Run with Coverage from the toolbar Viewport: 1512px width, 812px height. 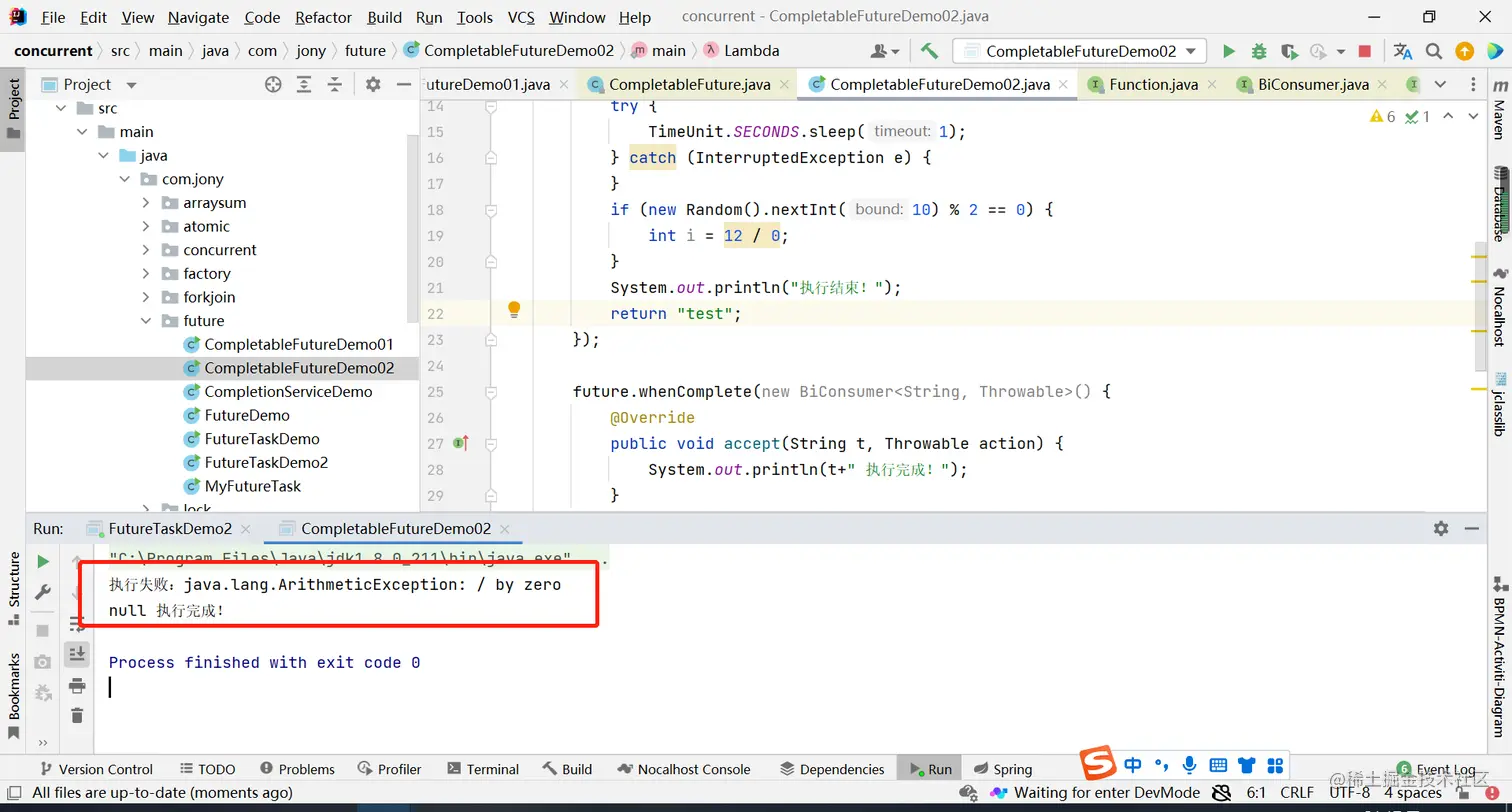[x=1289, y=51]
